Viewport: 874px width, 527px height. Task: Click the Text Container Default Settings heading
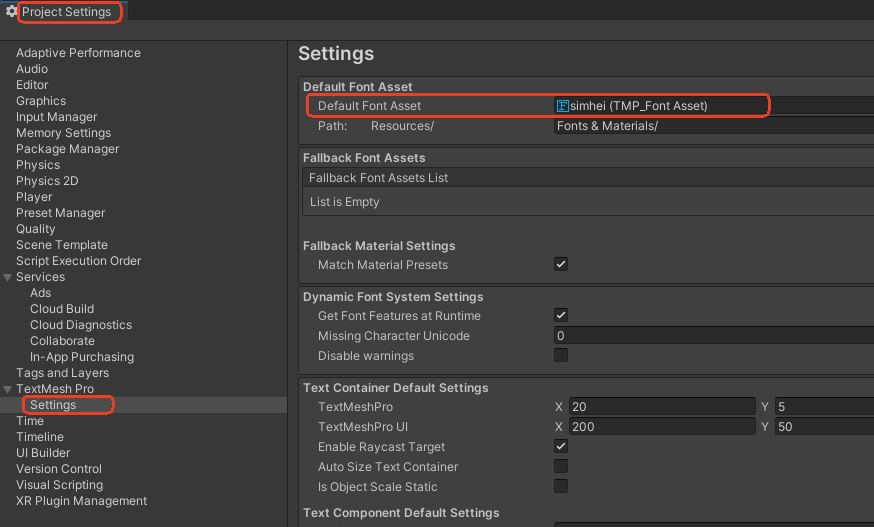pyautogui.click(x=395, y=388)
